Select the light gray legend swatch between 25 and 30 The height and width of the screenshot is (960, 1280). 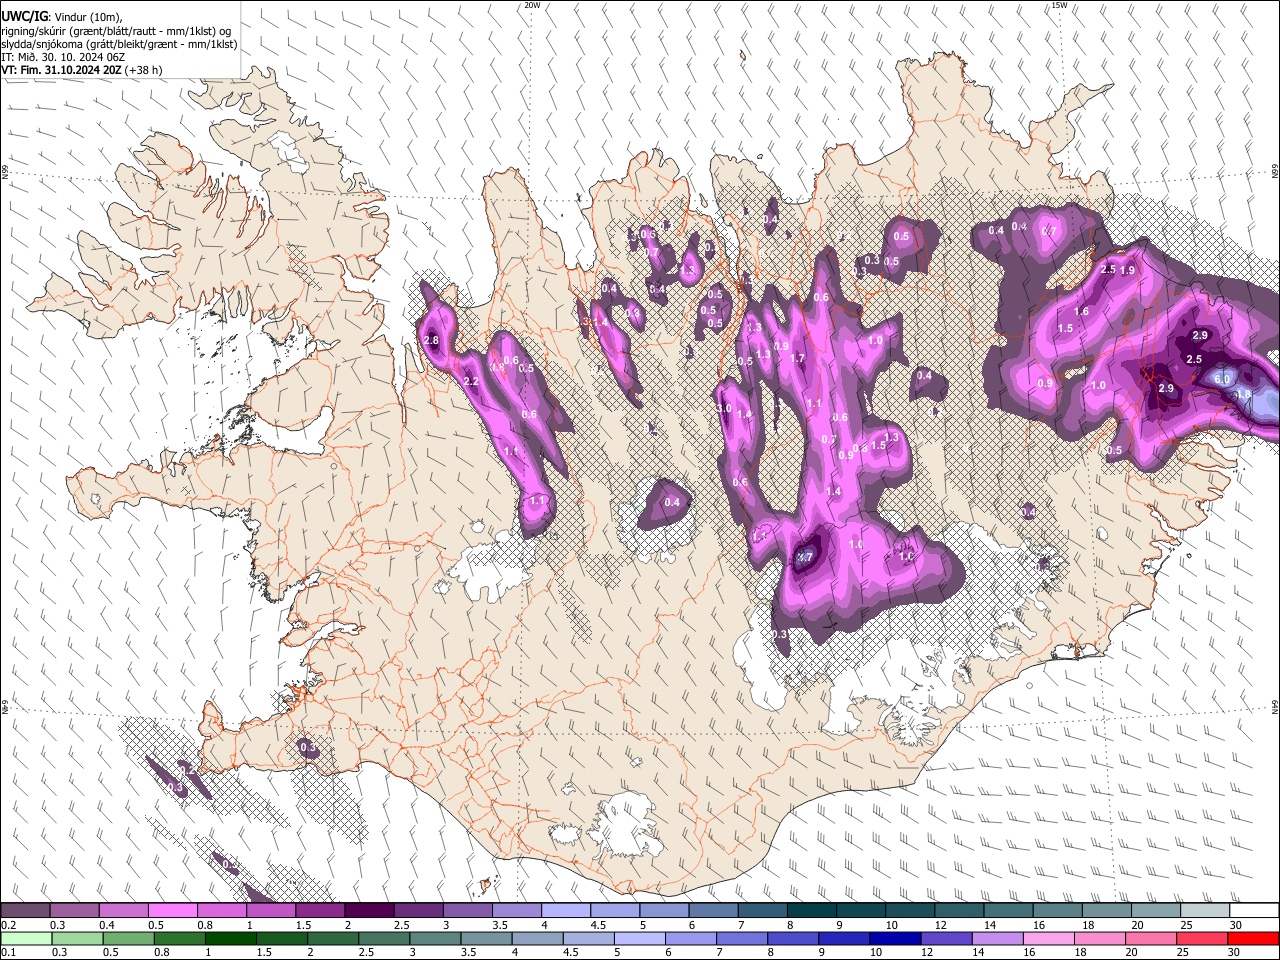[x=1205, y=911]
